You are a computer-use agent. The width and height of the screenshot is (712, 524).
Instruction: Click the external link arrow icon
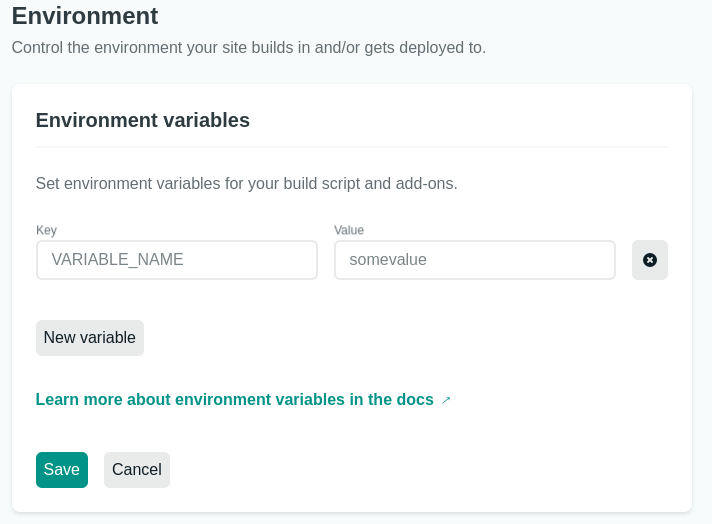[x=446, y=400]
